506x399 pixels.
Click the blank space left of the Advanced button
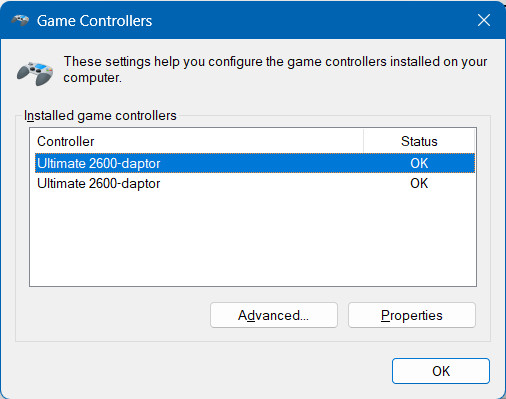click(x=113, y=315)
